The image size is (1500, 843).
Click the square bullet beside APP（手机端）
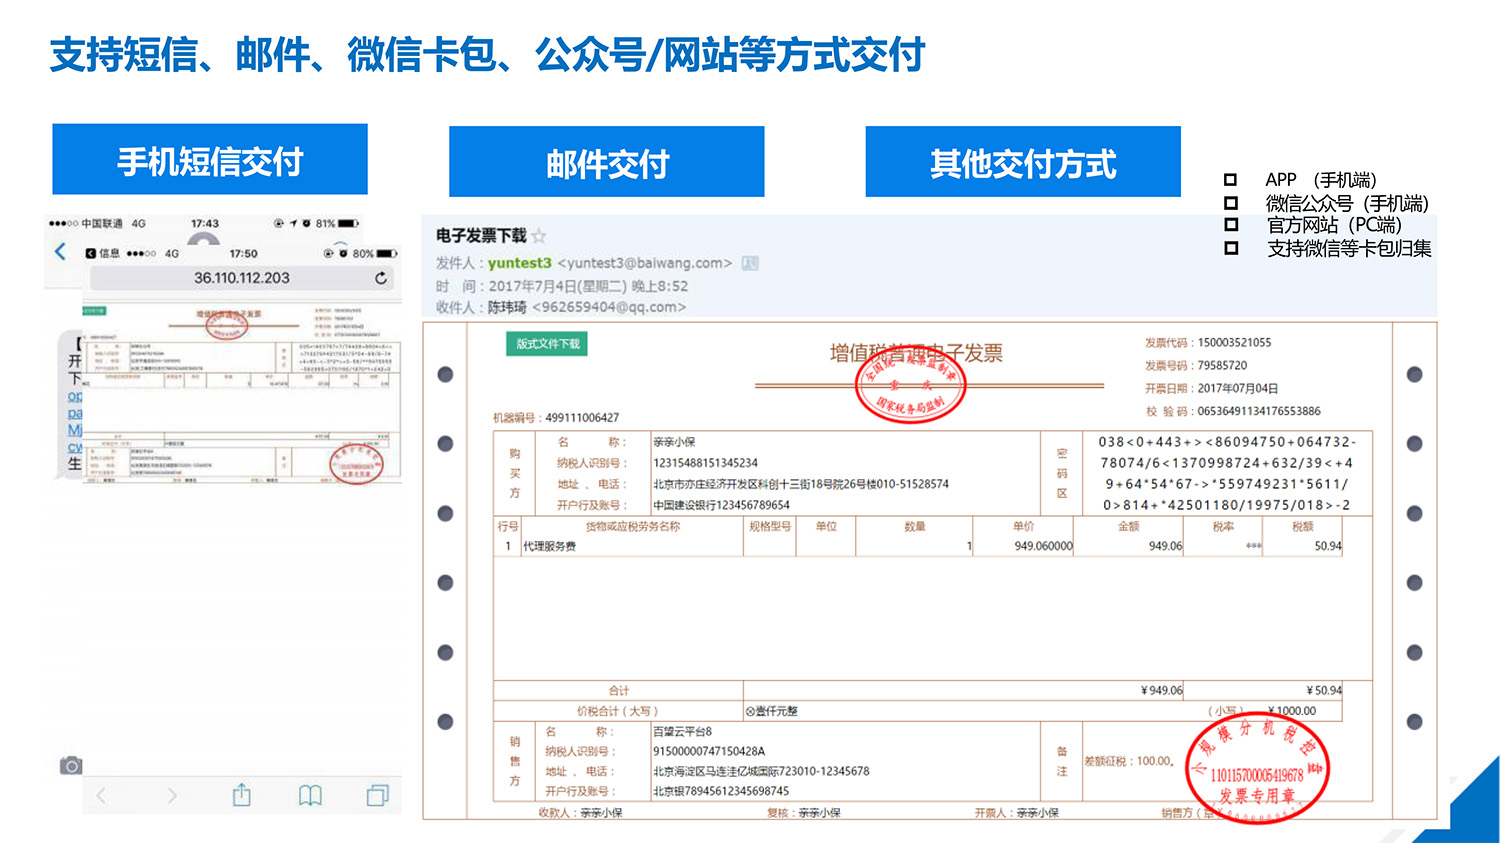click(x=1230, y=180)
